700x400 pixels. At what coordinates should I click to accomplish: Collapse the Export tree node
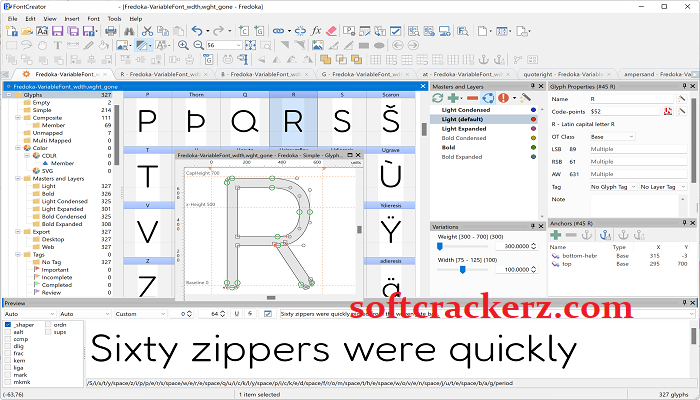click(18, 232)
